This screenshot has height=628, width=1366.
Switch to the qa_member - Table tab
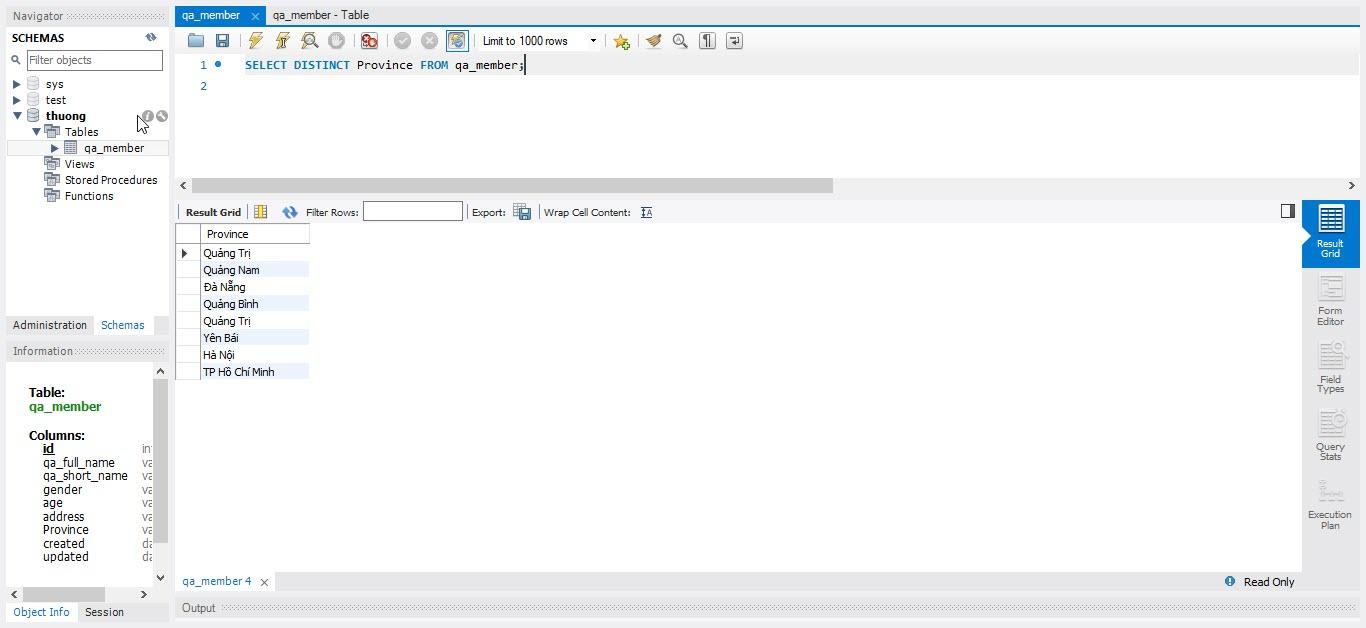click(321, 15)
